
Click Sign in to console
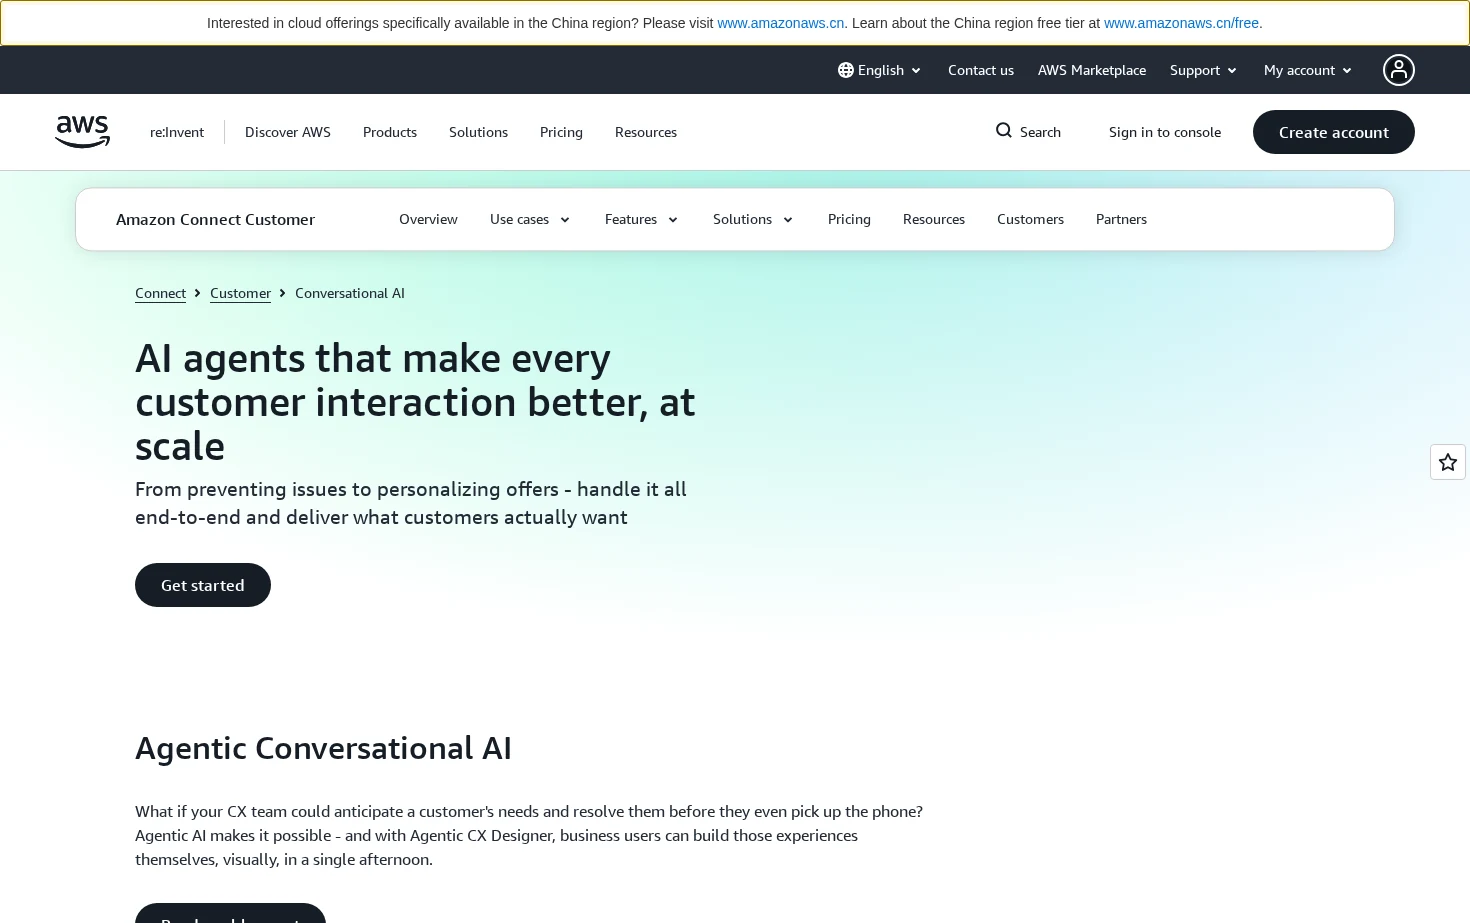pos(1165,132)
